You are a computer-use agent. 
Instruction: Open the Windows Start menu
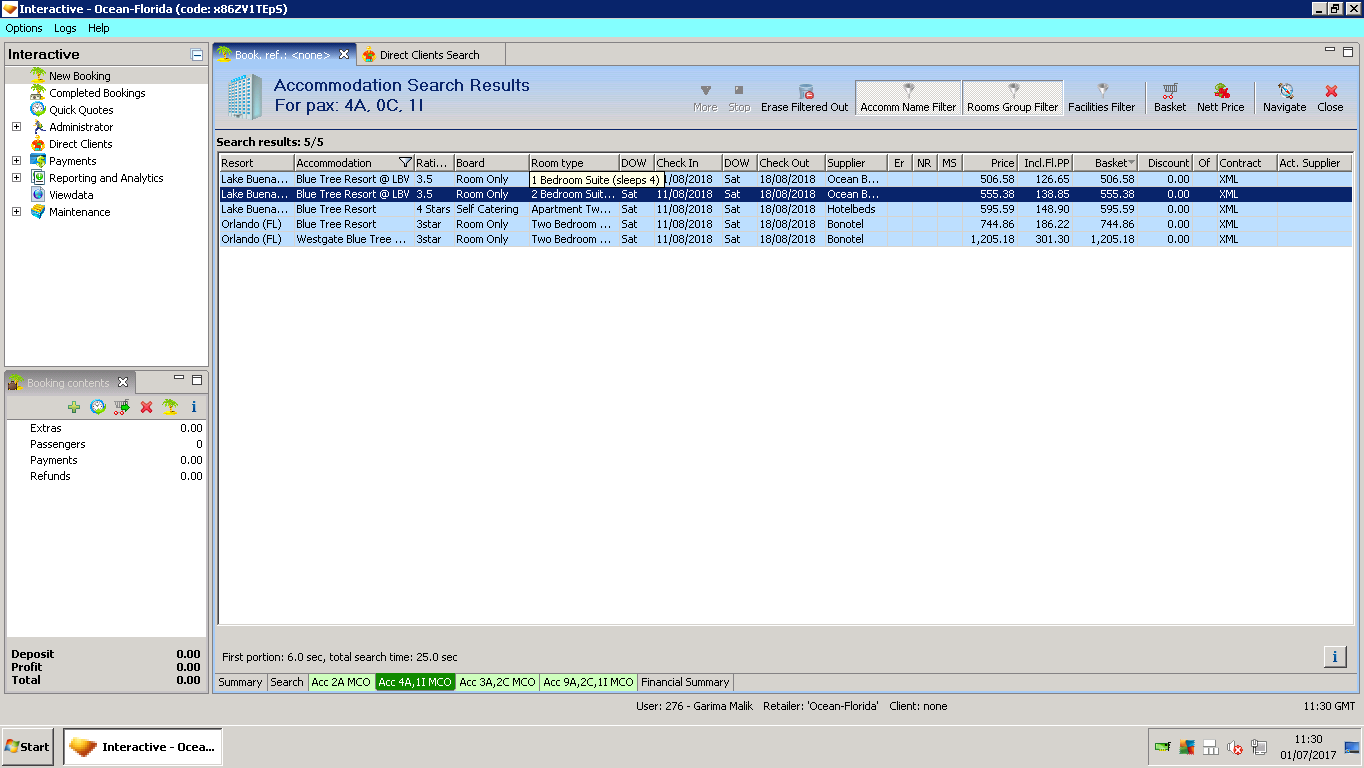tap(28, 746)
